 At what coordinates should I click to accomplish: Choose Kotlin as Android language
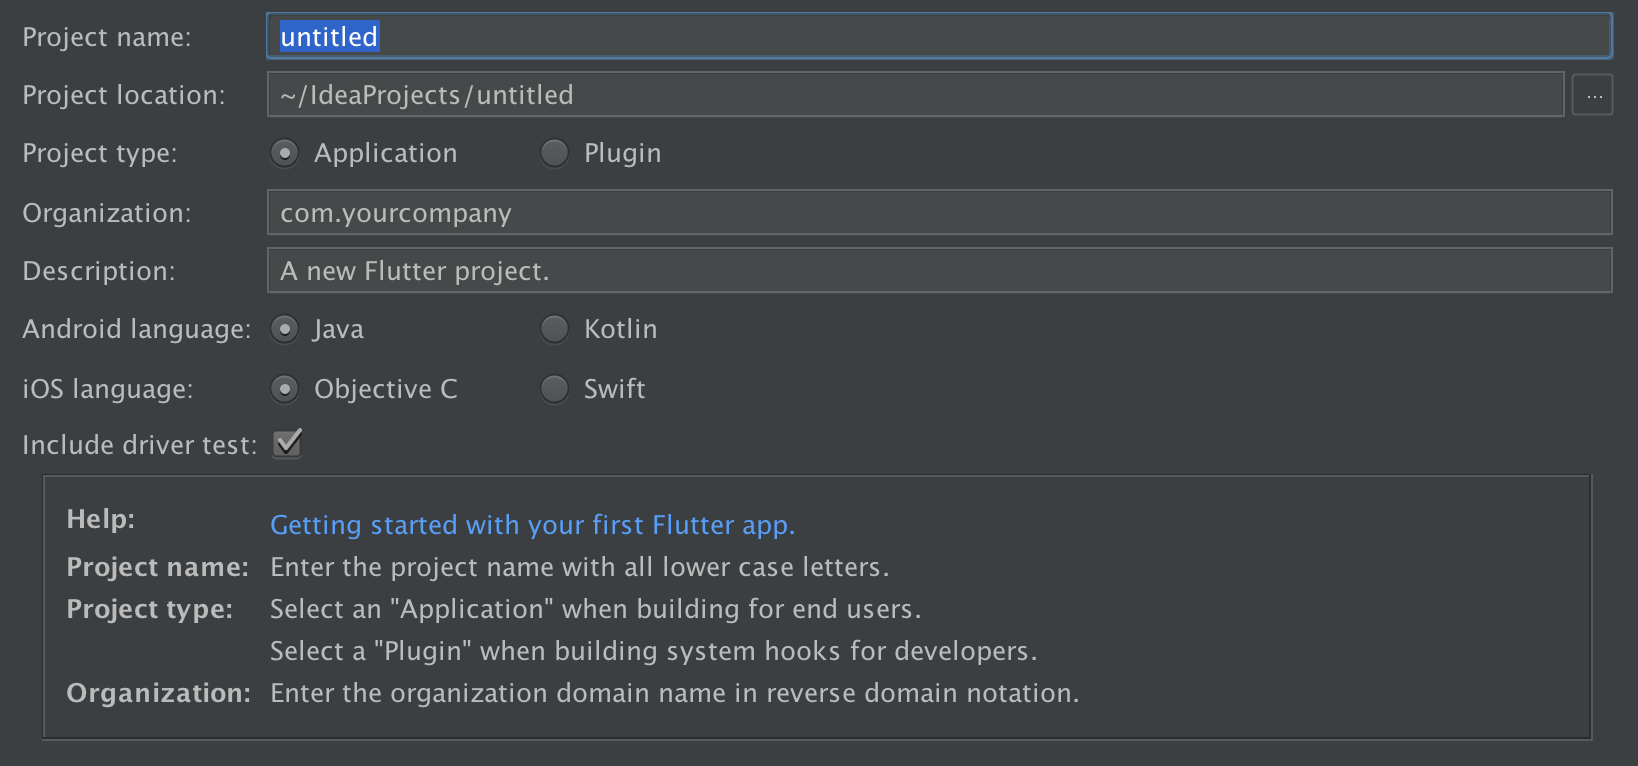point(554,329)
